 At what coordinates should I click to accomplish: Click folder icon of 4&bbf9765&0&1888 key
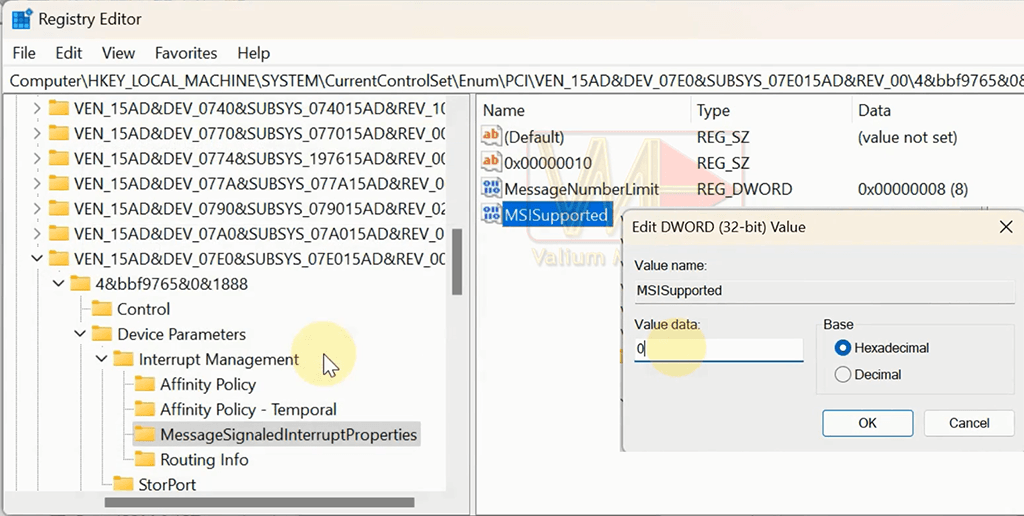[x=80, y=283]
